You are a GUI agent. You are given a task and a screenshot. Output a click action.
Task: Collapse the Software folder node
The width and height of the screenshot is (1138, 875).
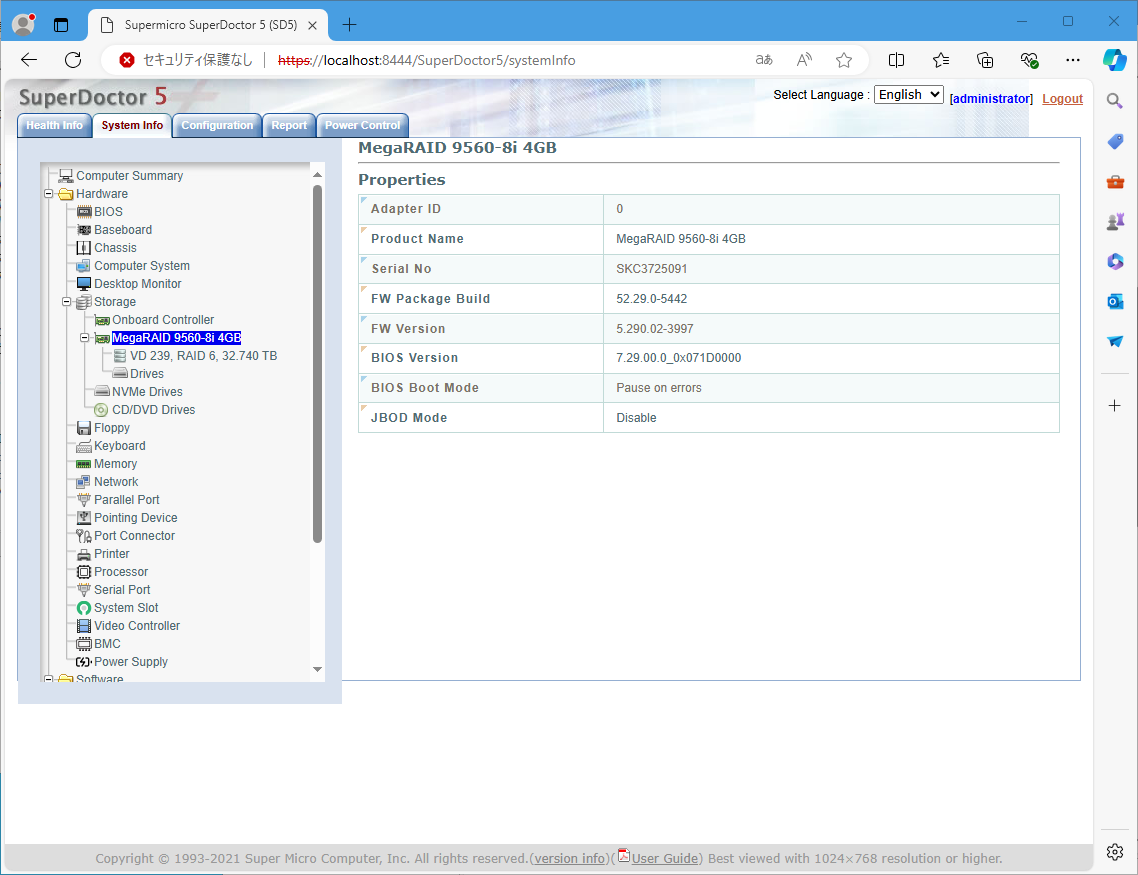coord(49,679)
